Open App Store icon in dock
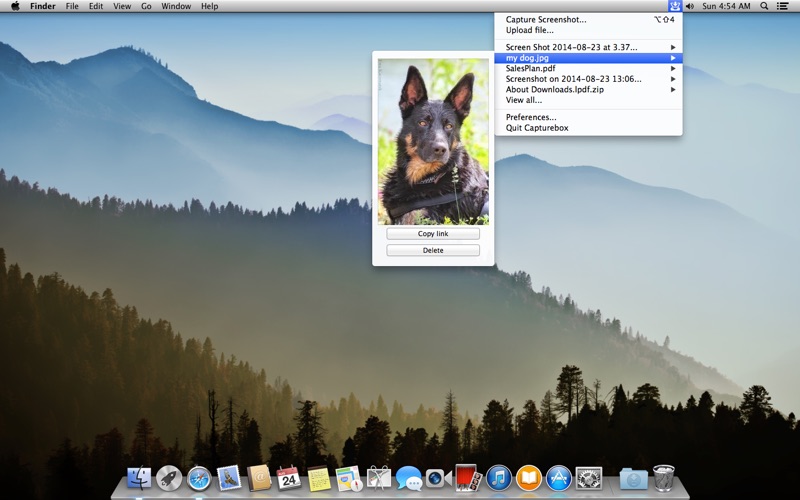 click(559, 479)
